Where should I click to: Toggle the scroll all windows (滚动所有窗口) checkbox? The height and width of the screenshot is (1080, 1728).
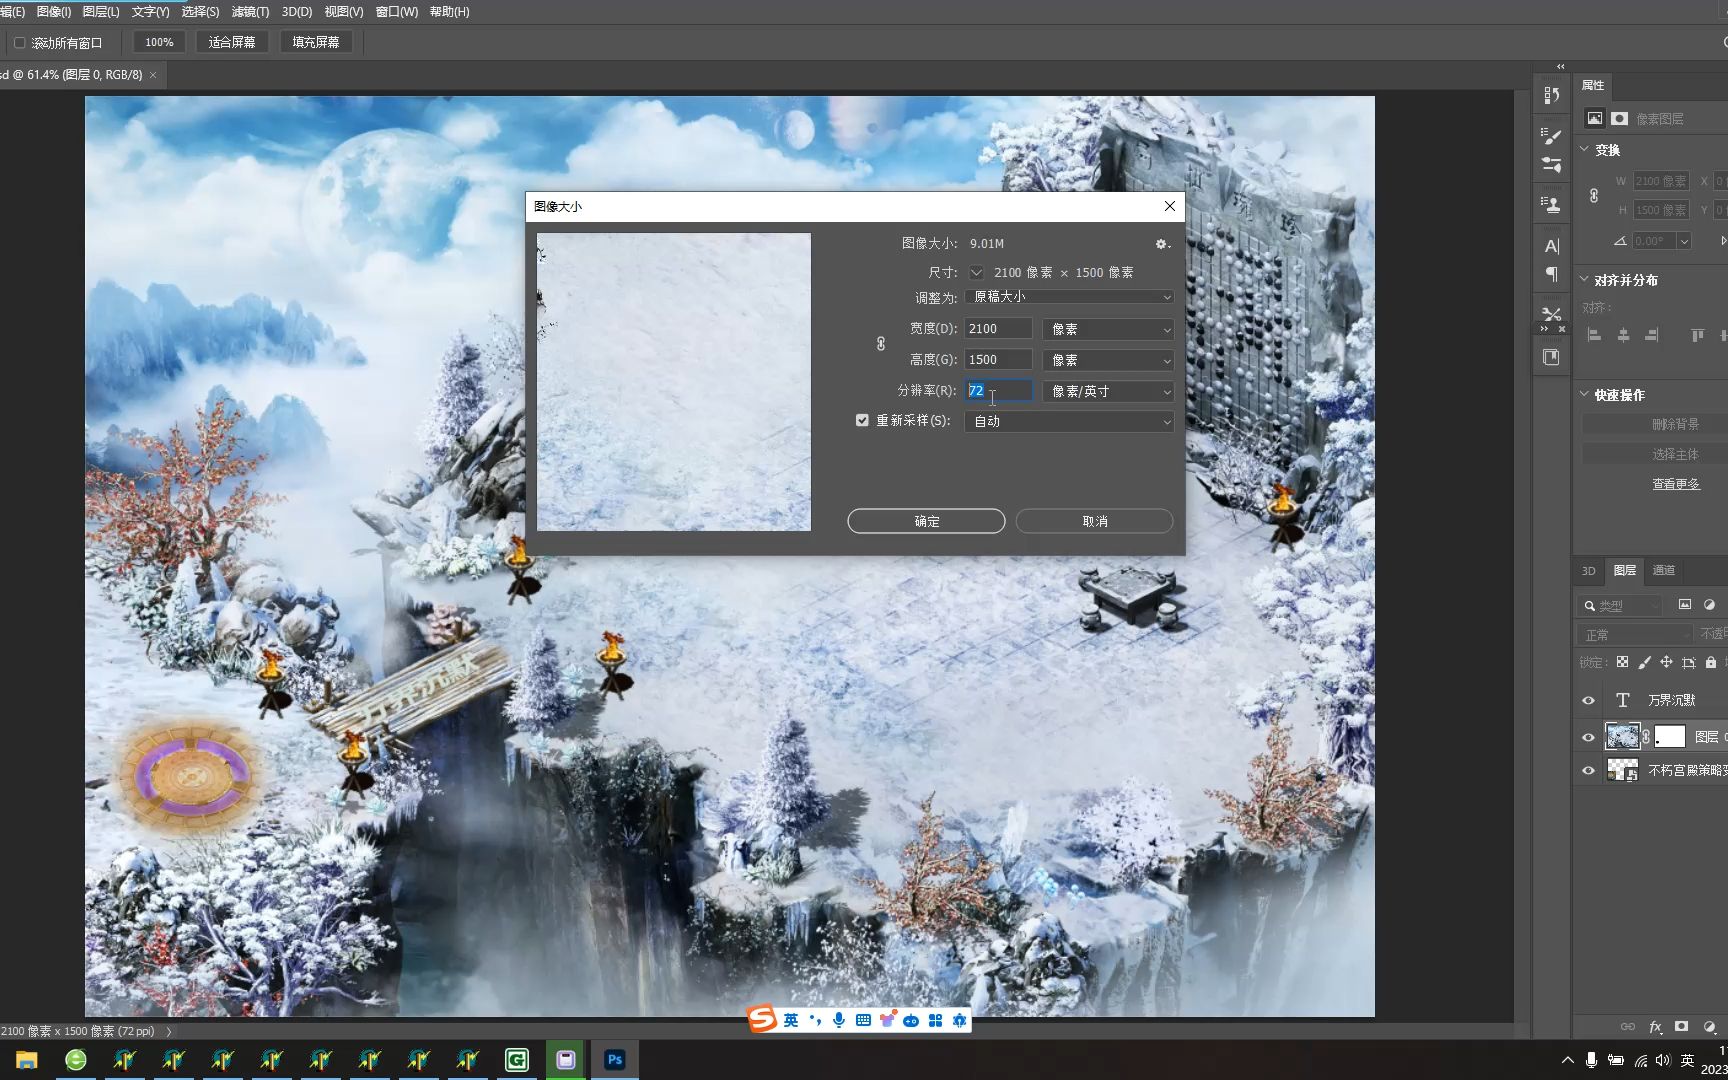[19, 43]
